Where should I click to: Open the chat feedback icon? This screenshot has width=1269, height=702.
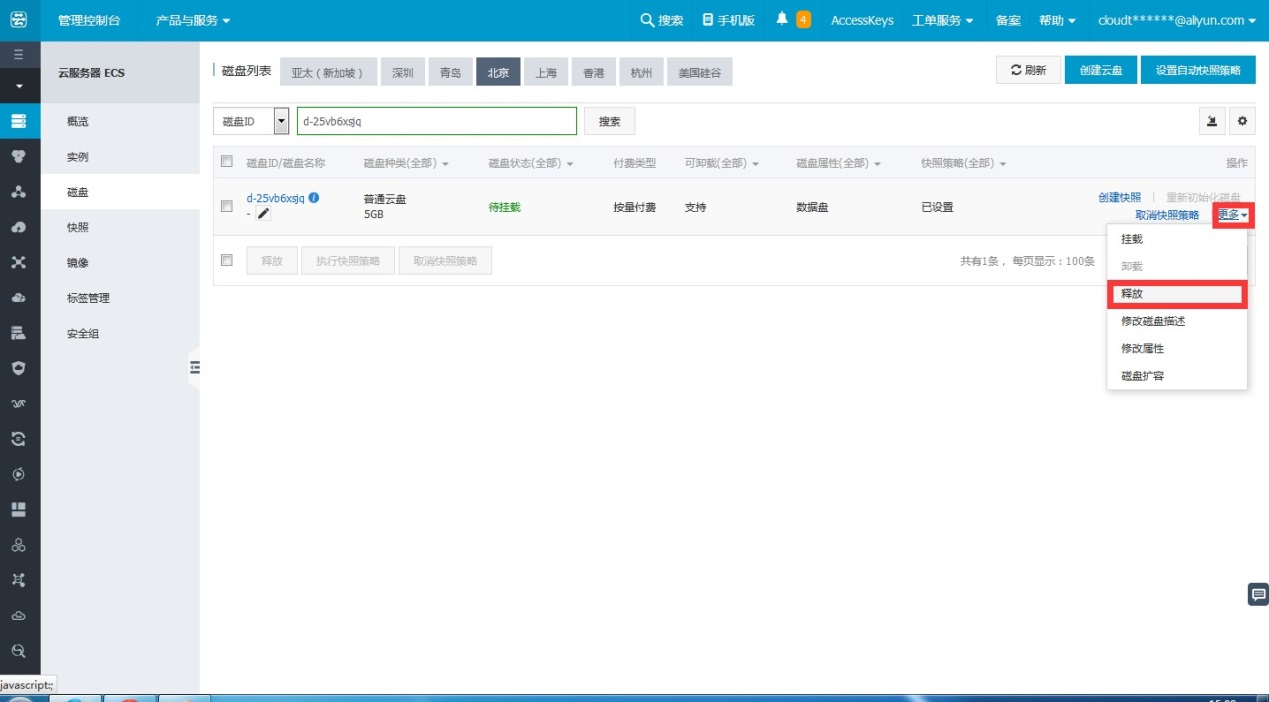pyautogui.click(x=1258, y=595)
